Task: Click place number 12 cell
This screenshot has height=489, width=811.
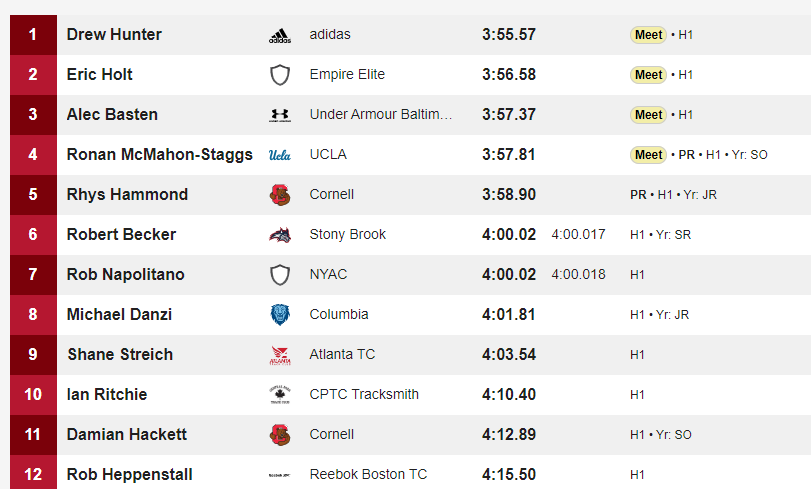Action: [33, 472]
